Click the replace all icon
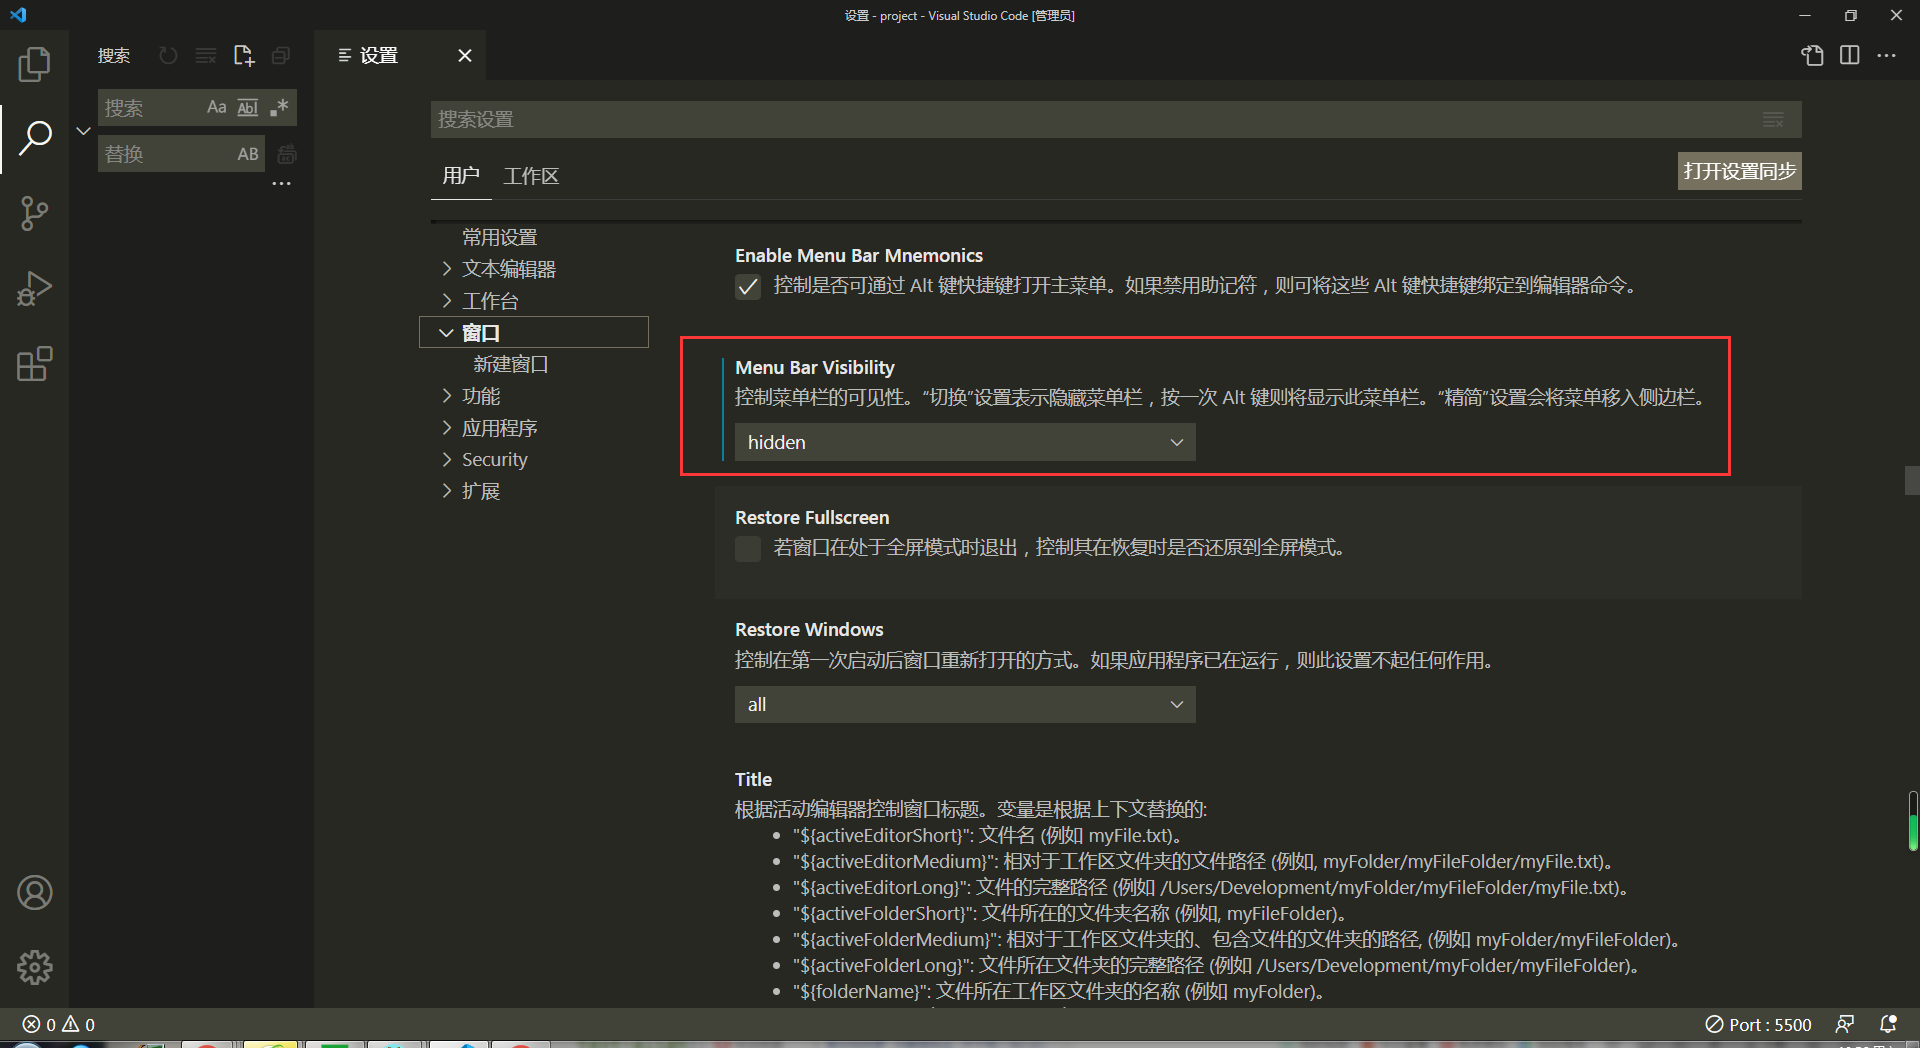This screenshot has height=1048, width=1920. 287,154
